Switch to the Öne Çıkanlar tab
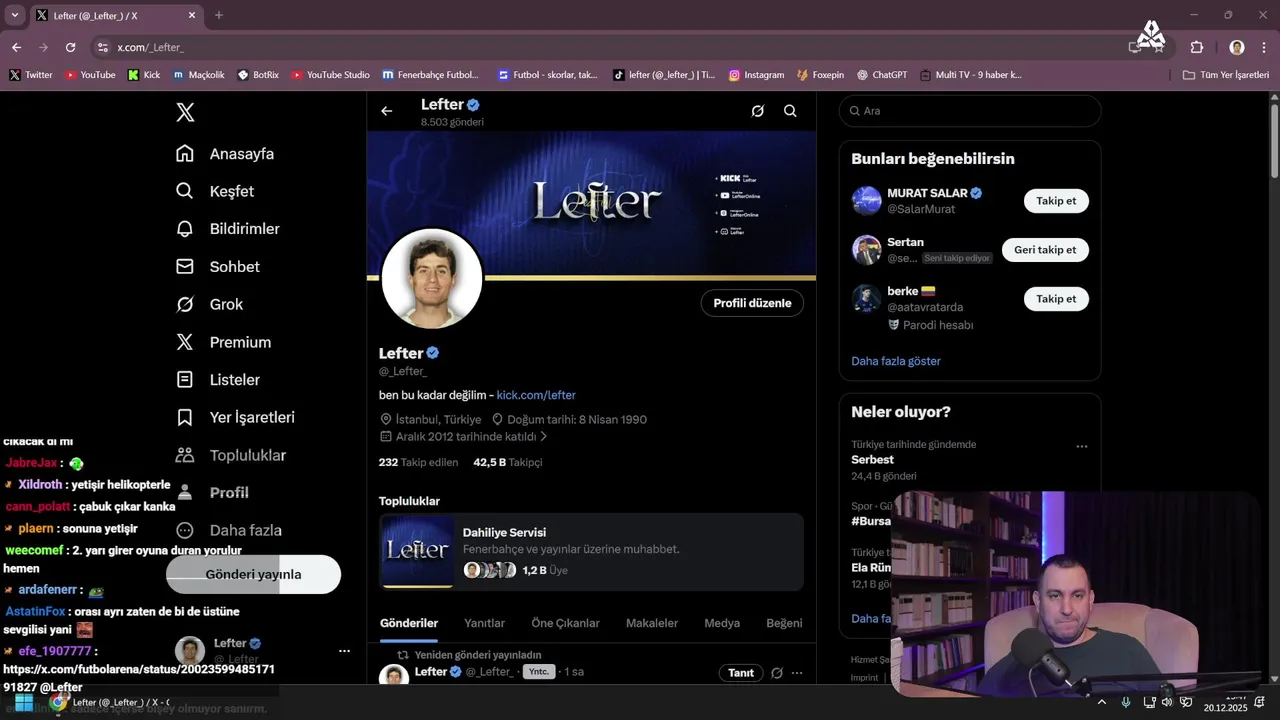This screenshot has height=720, width=1280. tap(565, 623)
